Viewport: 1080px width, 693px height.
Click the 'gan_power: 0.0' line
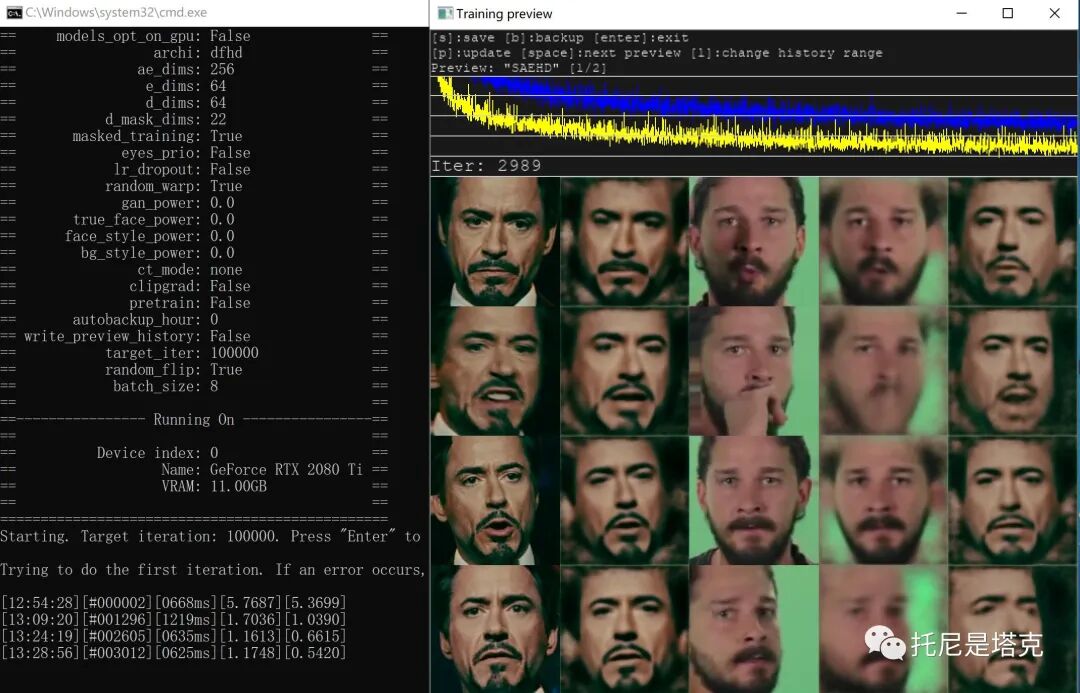(178, 203)
